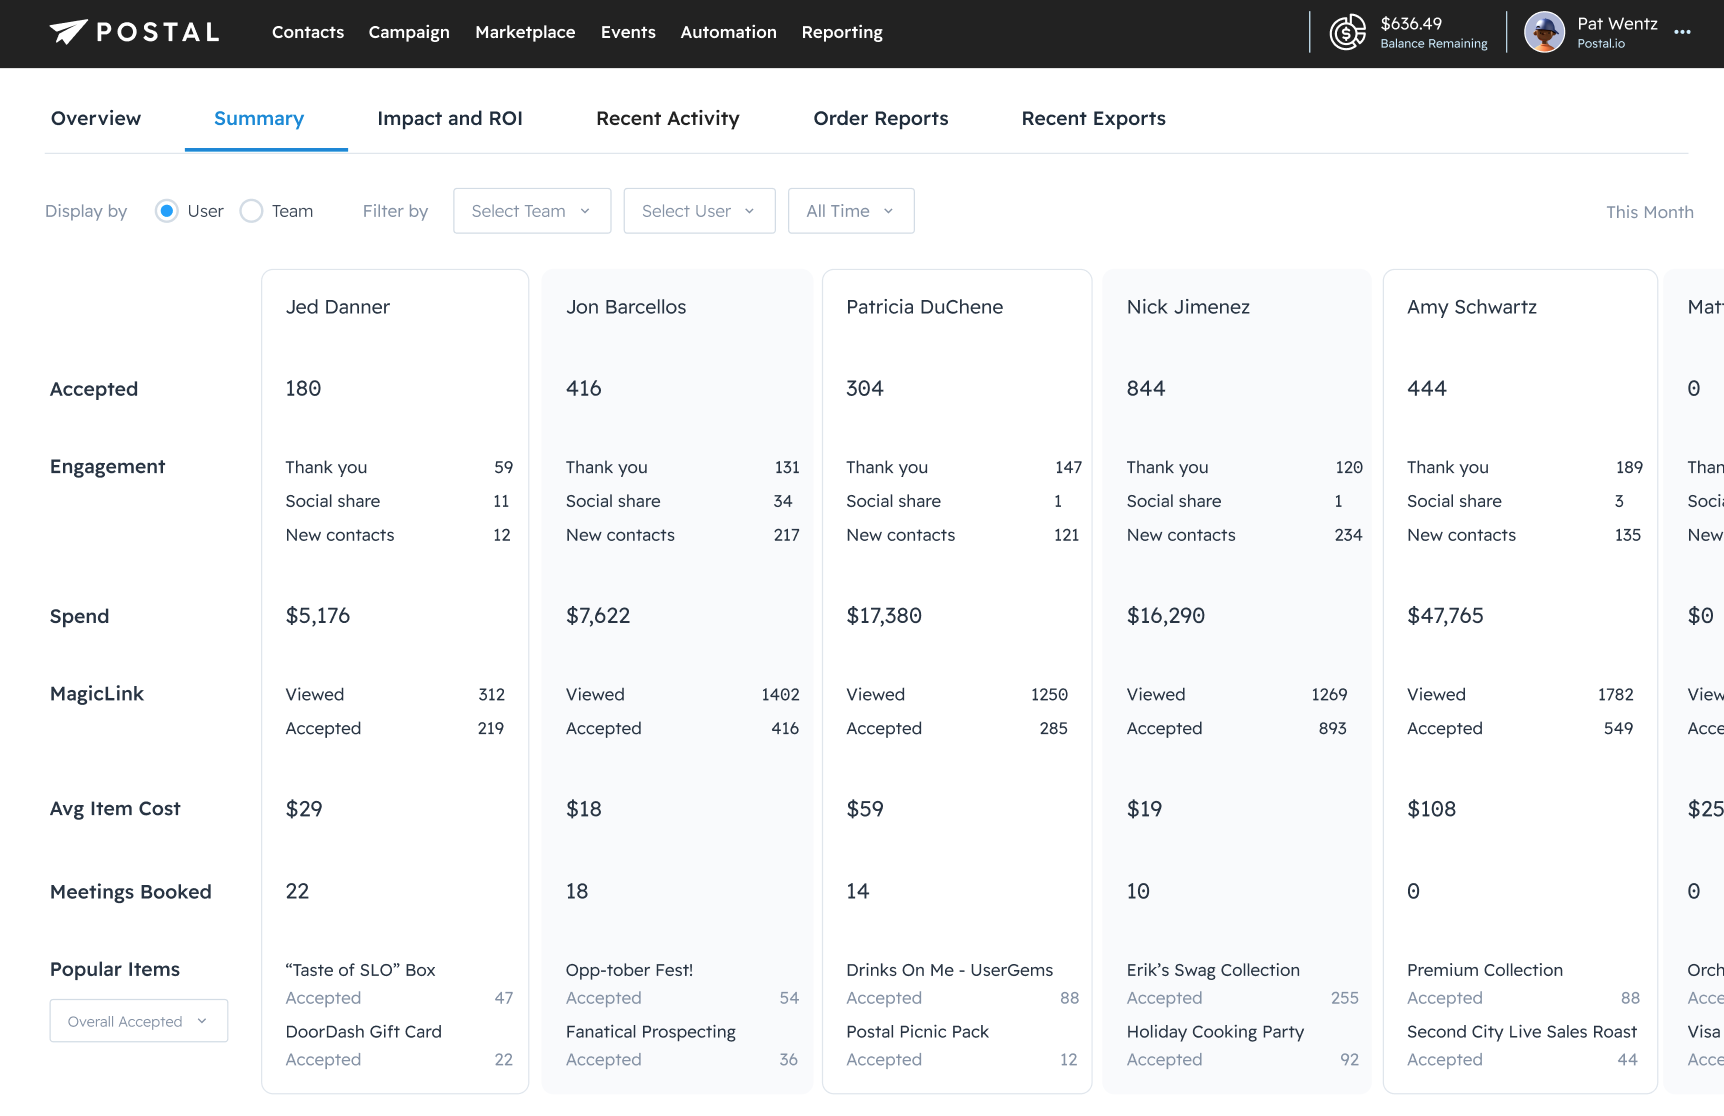Open the Contacts menu in navbar
The width and height of the screenshot is (1724, 1116).
308,32
